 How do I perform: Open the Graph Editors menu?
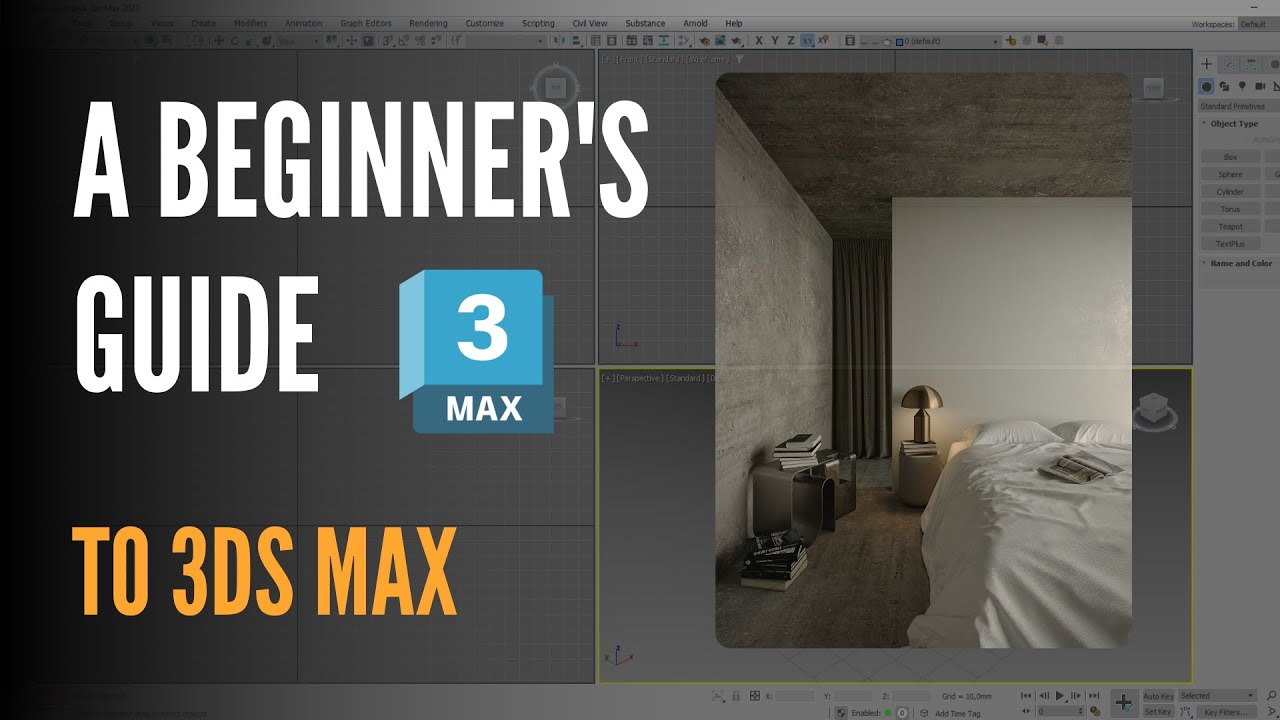click(366, 23)
